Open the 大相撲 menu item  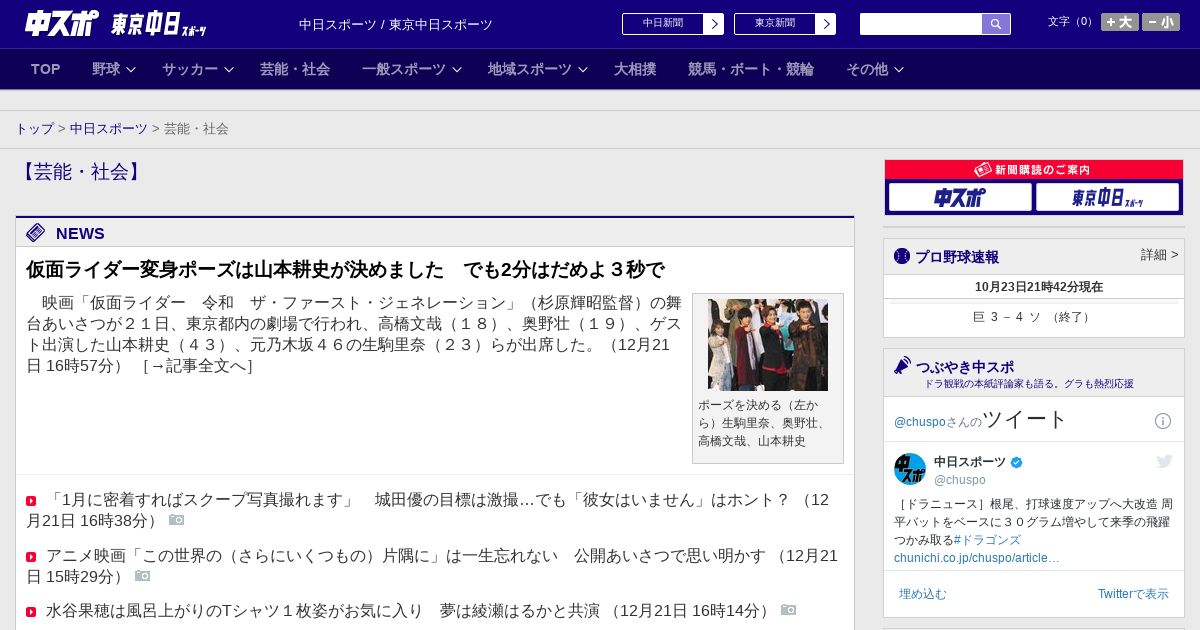coord(635,69)
